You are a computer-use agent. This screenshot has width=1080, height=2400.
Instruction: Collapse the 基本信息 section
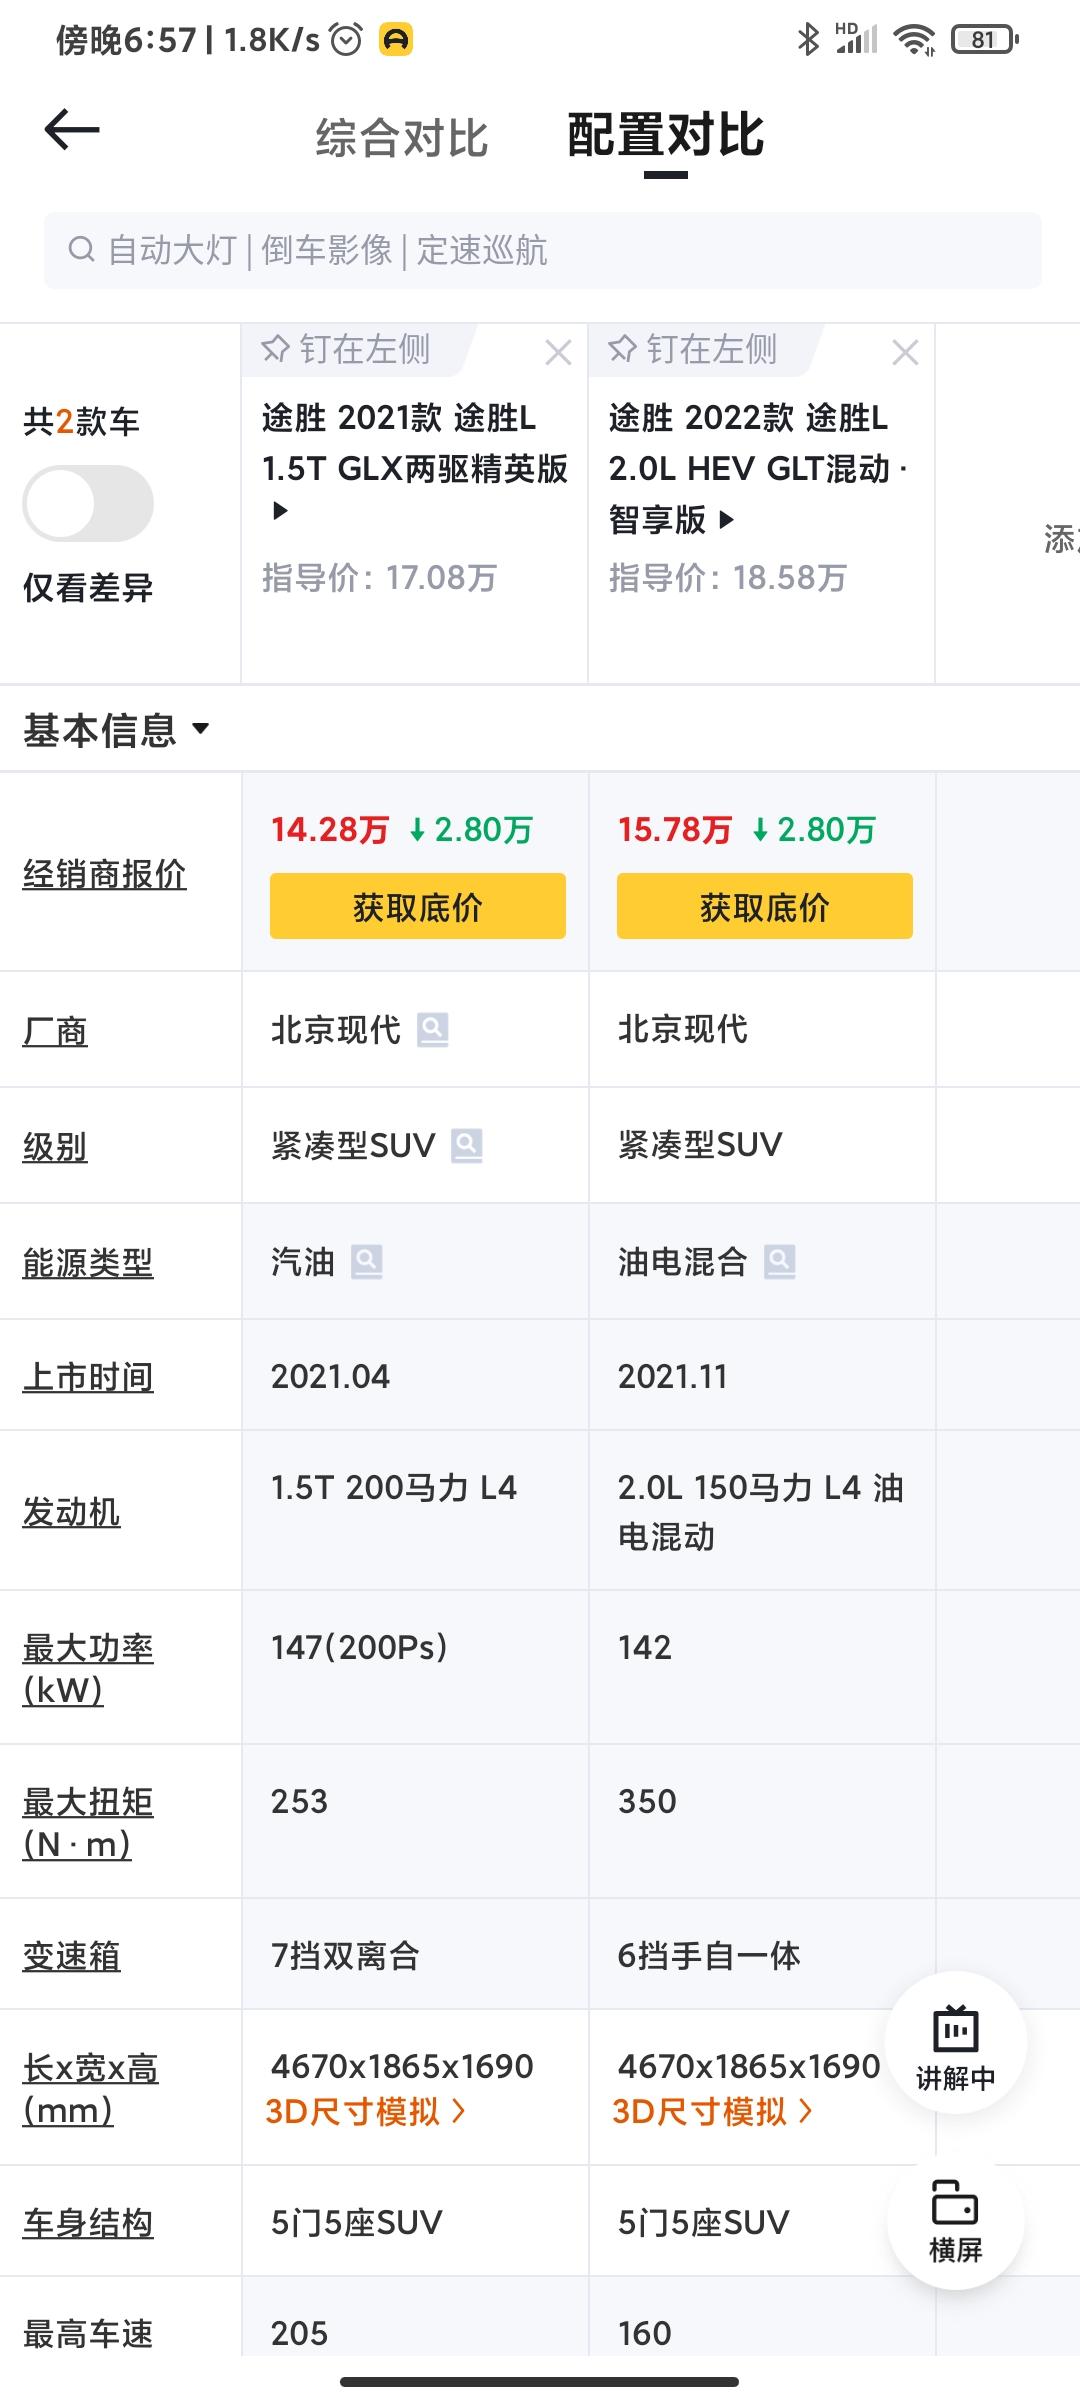click(117, 729)
